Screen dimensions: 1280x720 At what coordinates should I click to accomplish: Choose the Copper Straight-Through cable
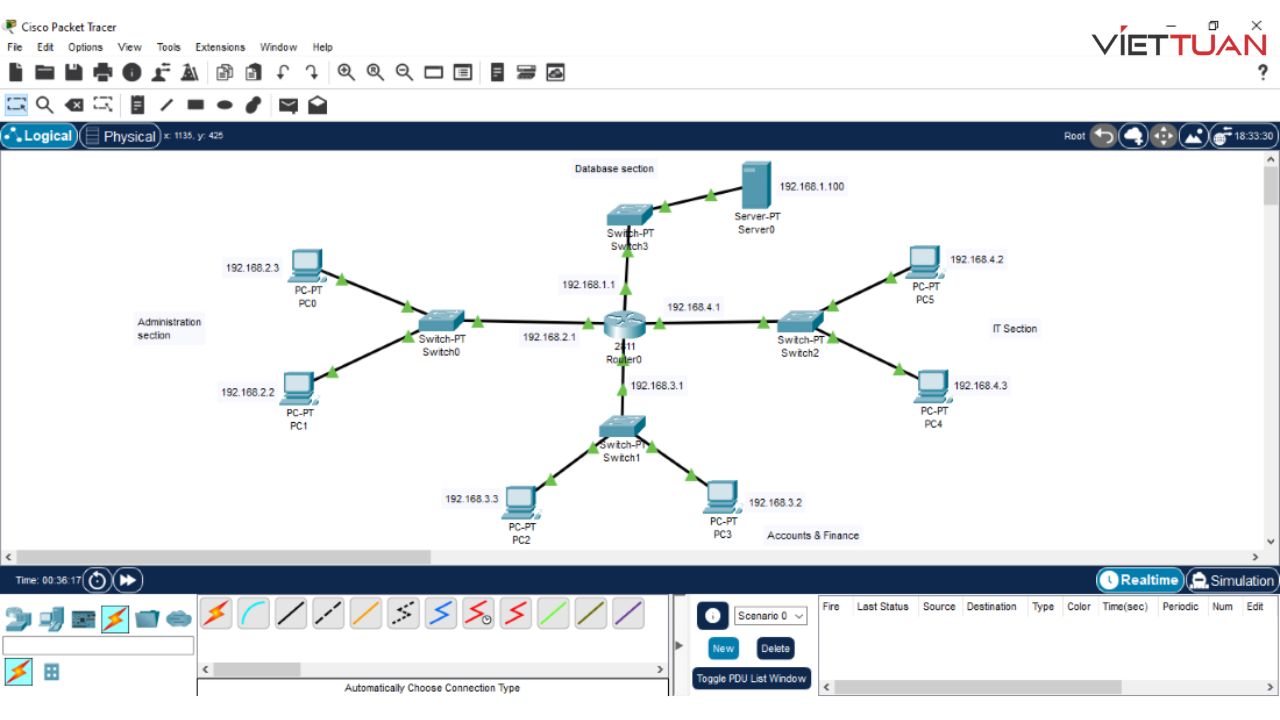click(290, 614)
